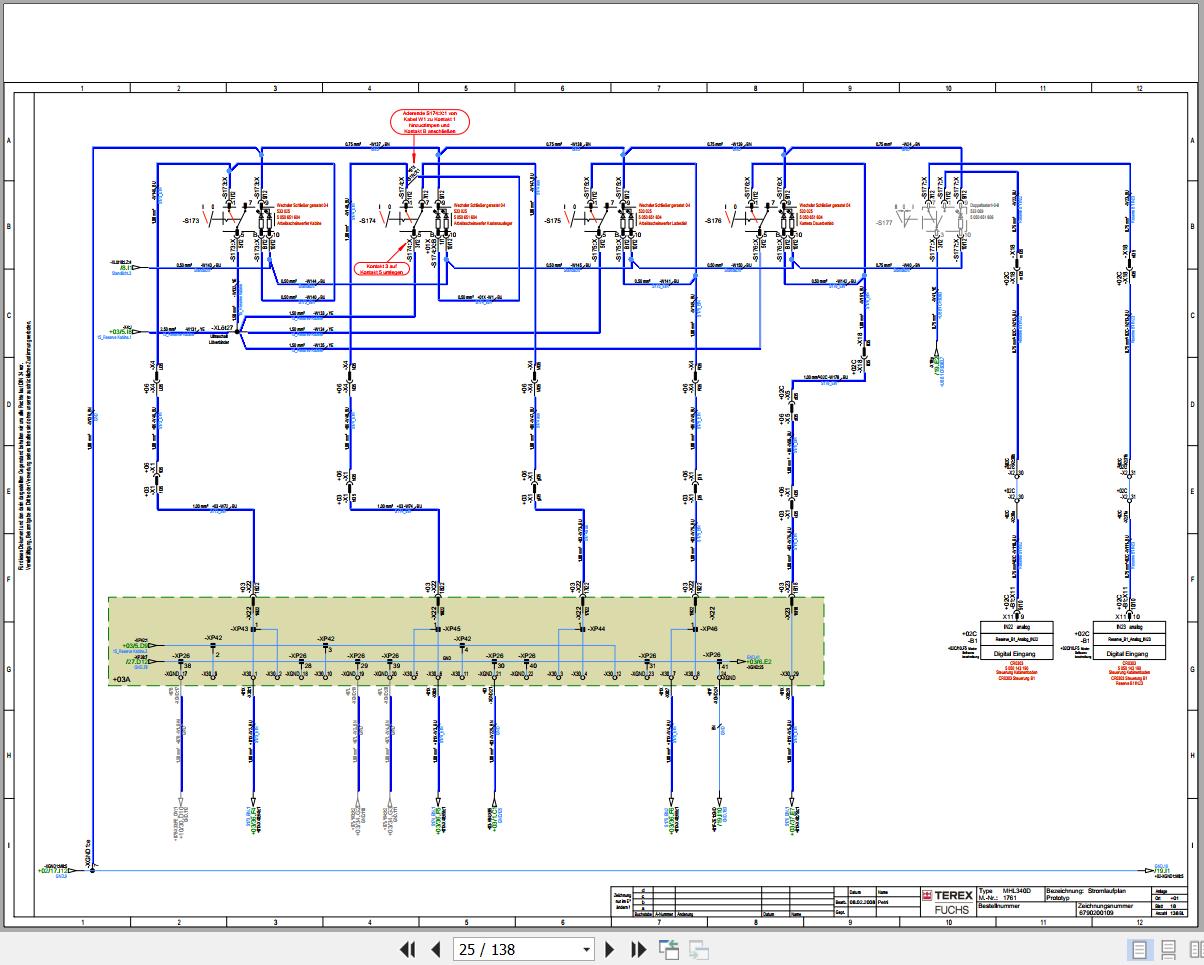The image size is (1204, 965).
Task: Go to the previous page
Action: [435, 949]
